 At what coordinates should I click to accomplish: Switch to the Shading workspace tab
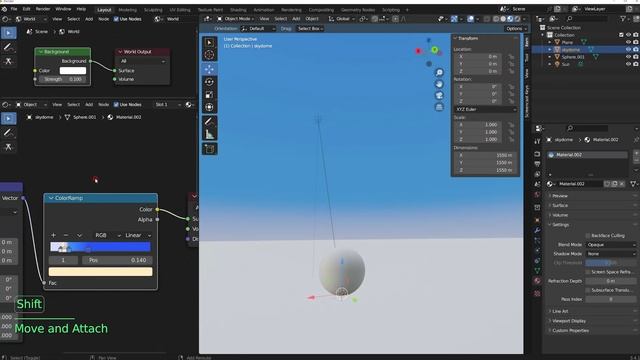click(238, 9)
